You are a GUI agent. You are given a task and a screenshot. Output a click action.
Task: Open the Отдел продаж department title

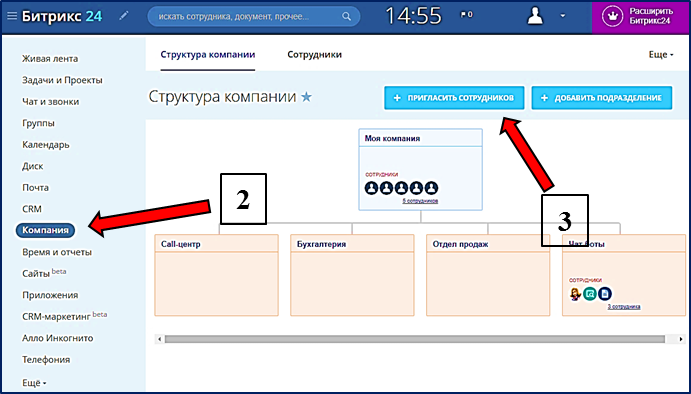click(460, 244)
